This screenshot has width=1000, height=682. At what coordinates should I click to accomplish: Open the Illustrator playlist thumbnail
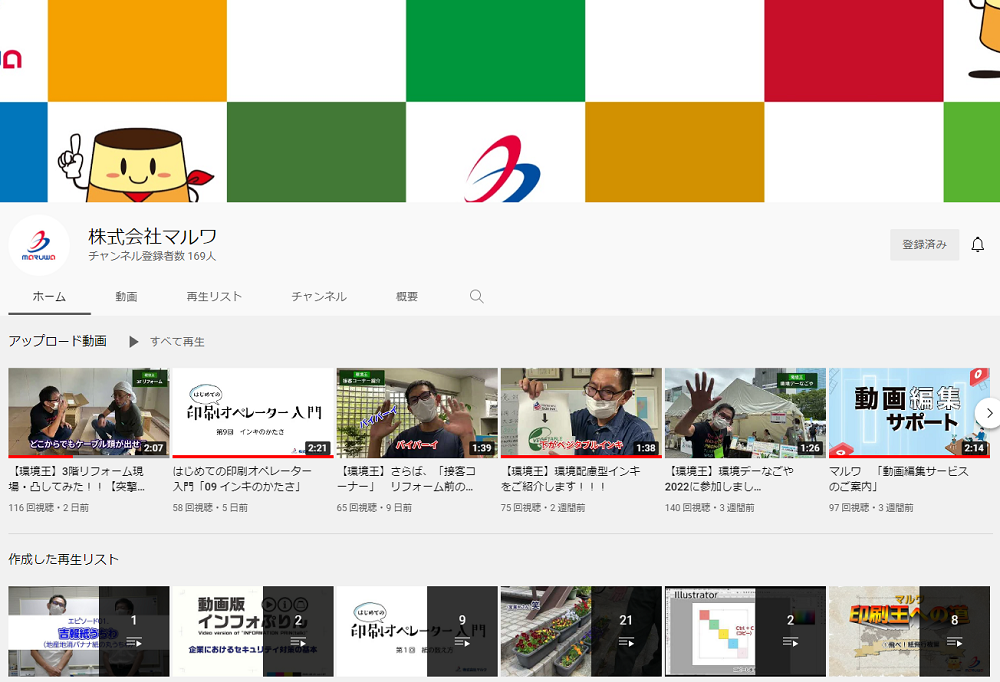(745, 631)
